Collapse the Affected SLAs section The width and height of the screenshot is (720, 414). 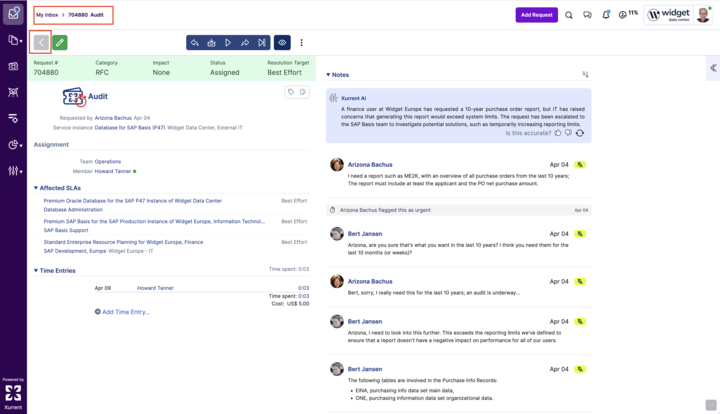57,188
